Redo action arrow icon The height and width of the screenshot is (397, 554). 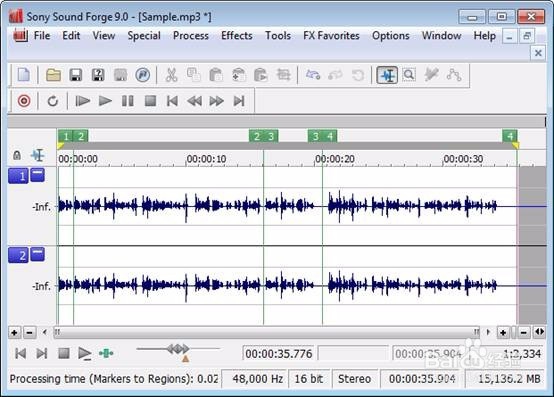(x=335, y=75)
